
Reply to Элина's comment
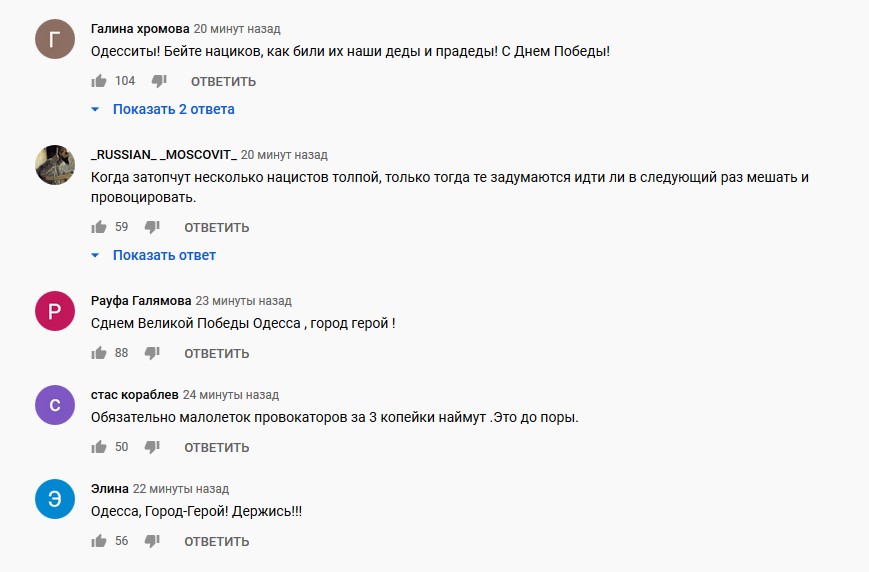[217, 542]
